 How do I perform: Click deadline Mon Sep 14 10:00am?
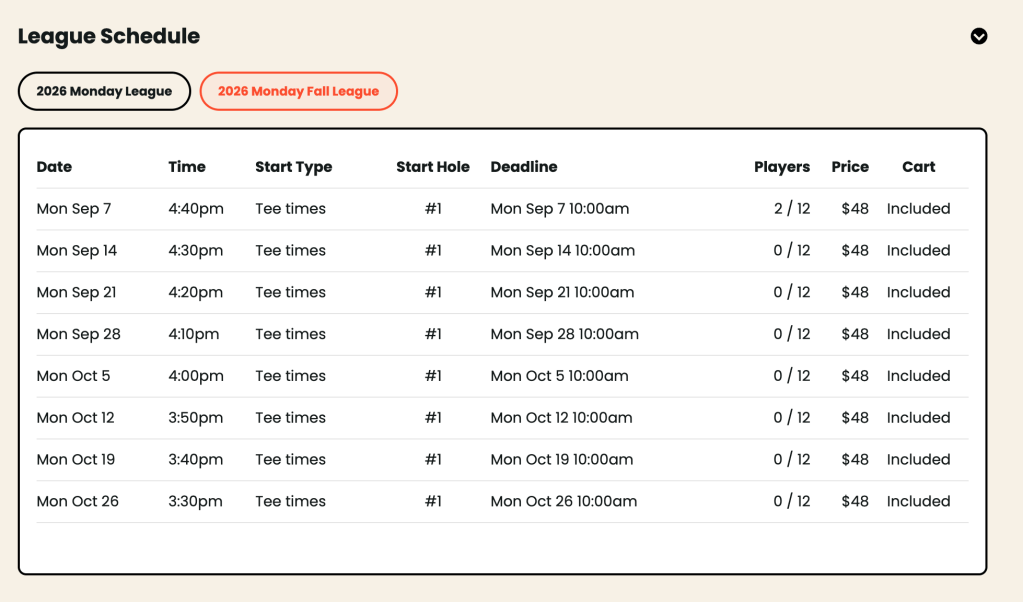click(x=562, y=250)
